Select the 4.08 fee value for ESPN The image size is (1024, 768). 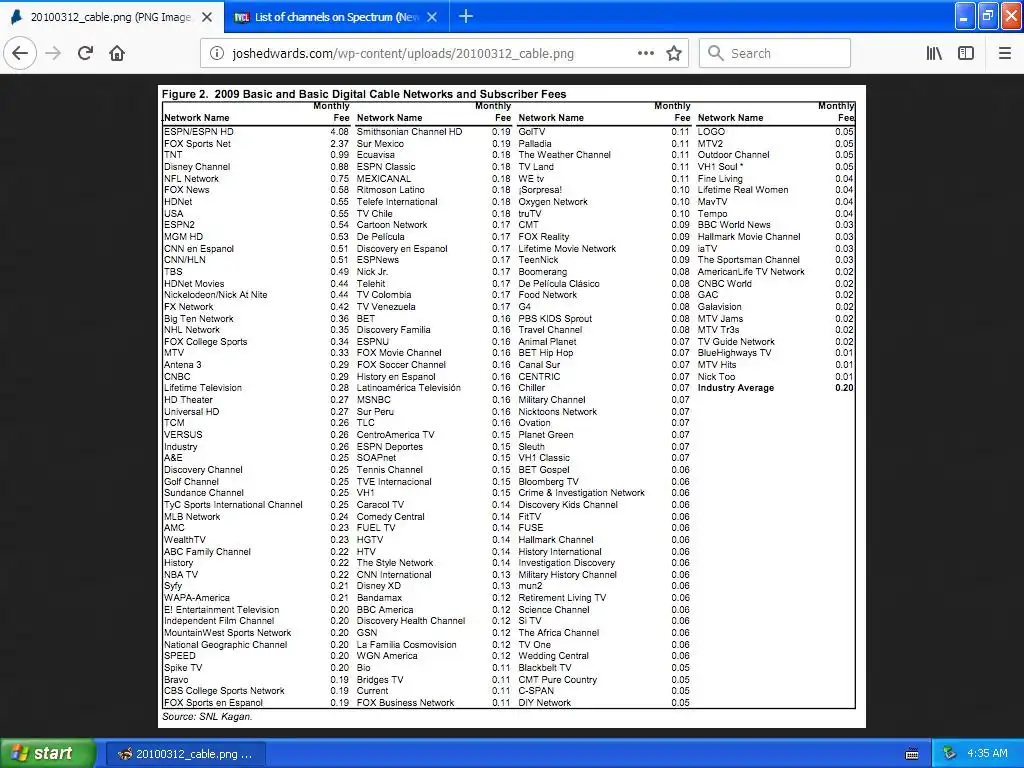[x=339, y=132]
